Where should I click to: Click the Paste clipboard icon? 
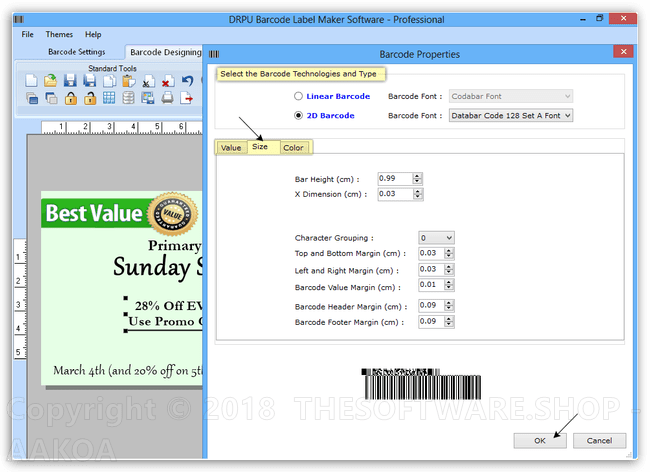point(128,81)
